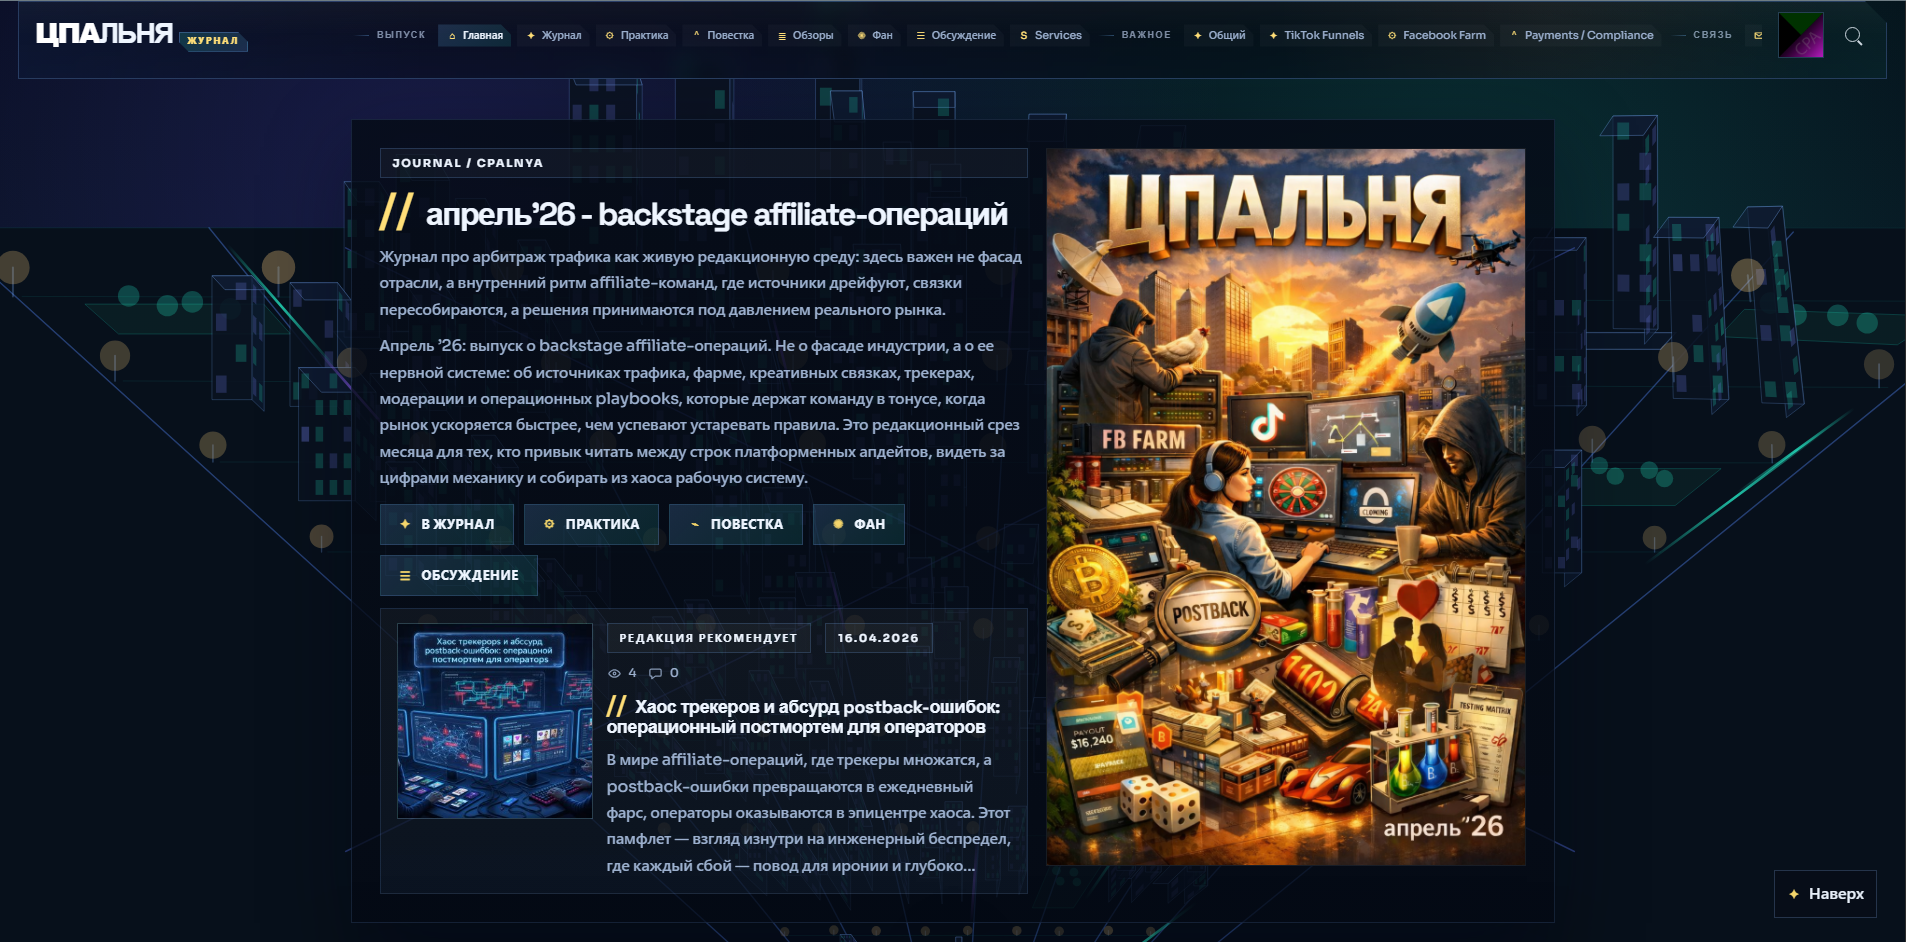Image resolution: width=1906 pixels, height=942 pixels.
Task: Open the Журнал nav item
Action: point(554,35)
